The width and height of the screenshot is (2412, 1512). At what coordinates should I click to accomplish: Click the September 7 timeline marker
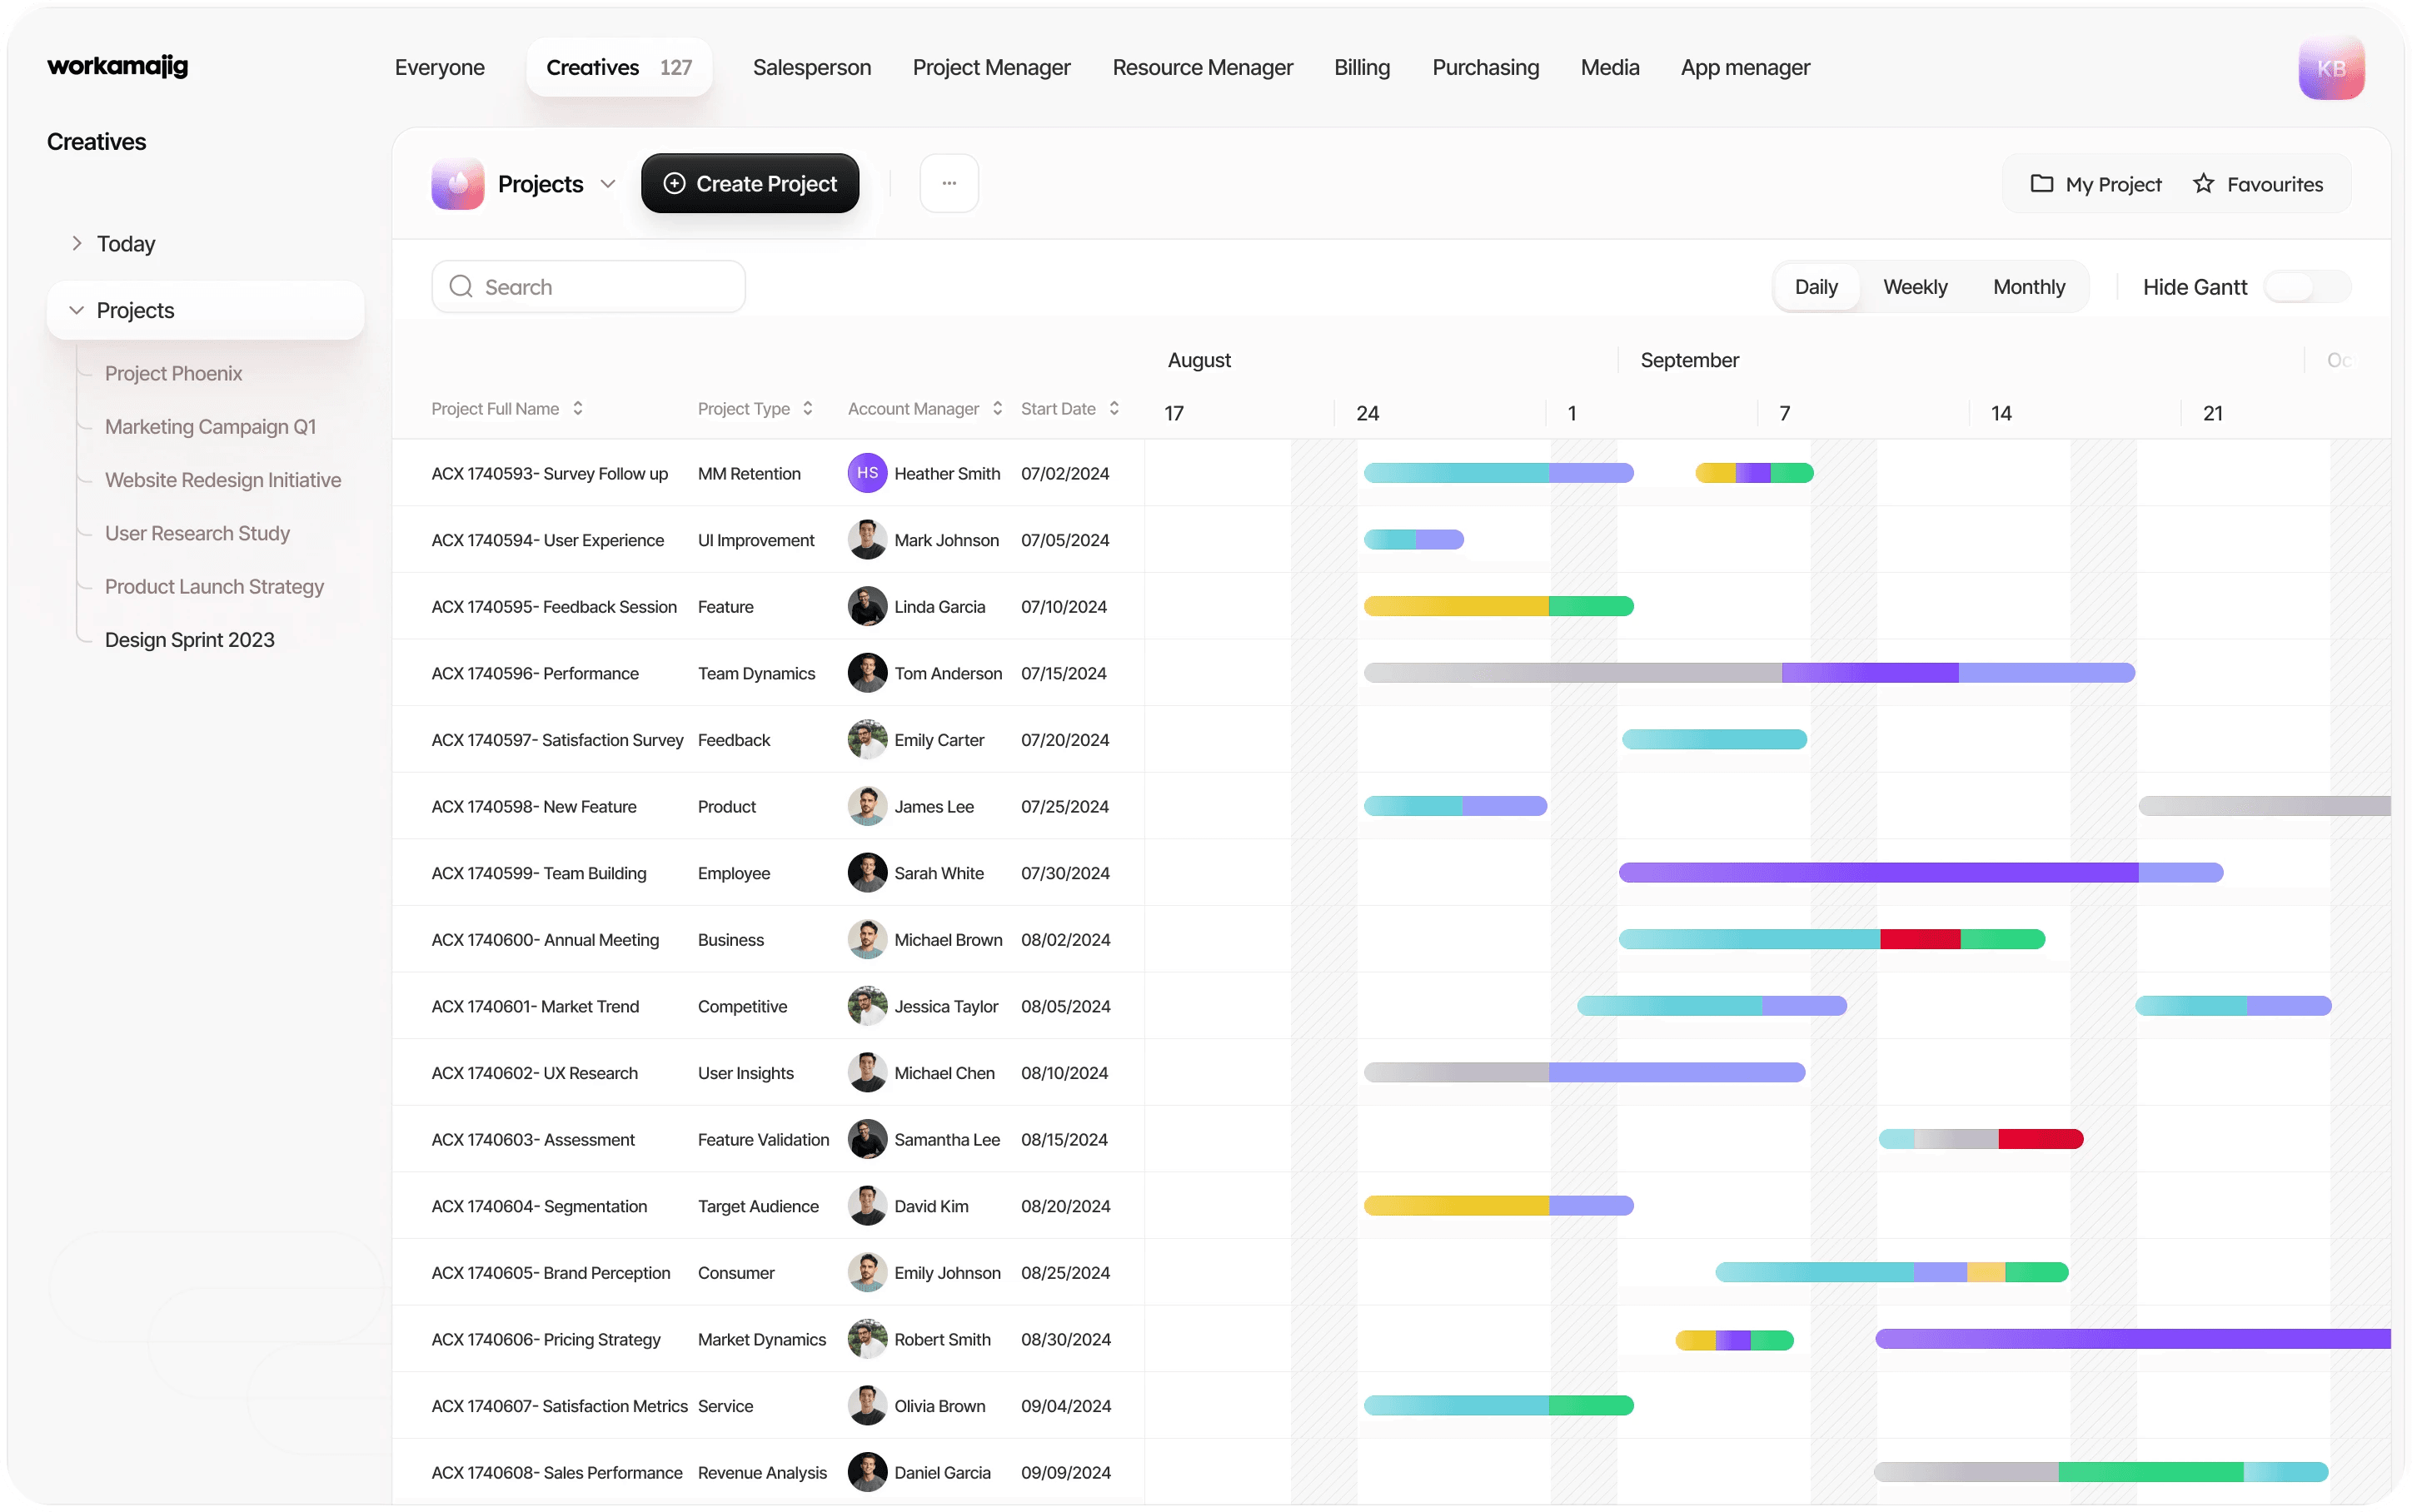1784,413
